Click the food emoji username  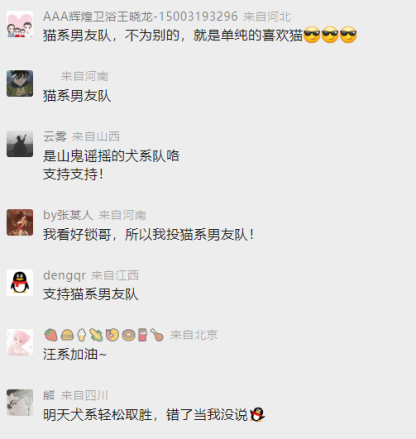click(104, 335)
